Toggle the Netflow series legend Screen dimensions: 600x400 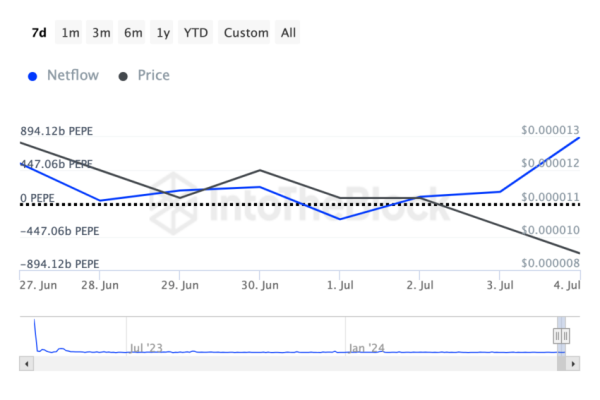(72, 75)
